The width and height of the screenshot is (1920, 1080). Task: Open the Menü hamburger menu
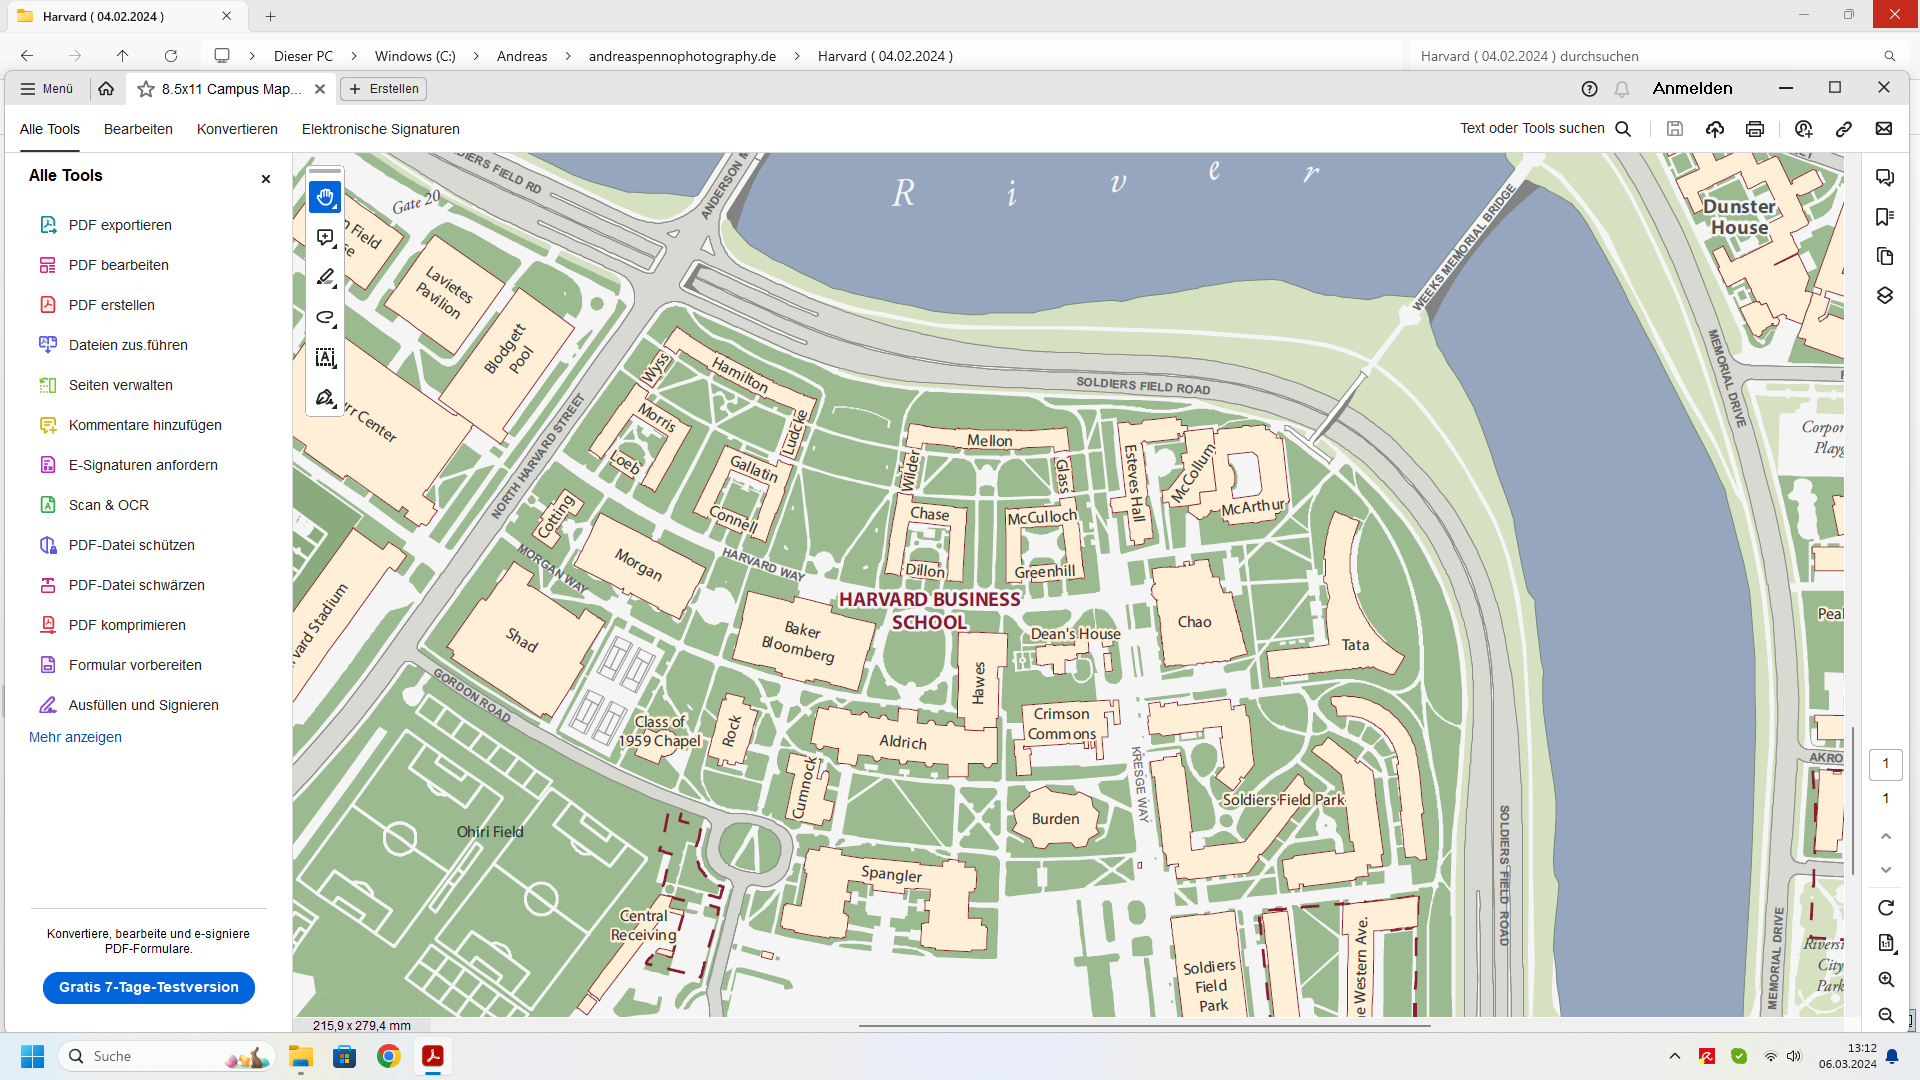[x=47, y=89]
